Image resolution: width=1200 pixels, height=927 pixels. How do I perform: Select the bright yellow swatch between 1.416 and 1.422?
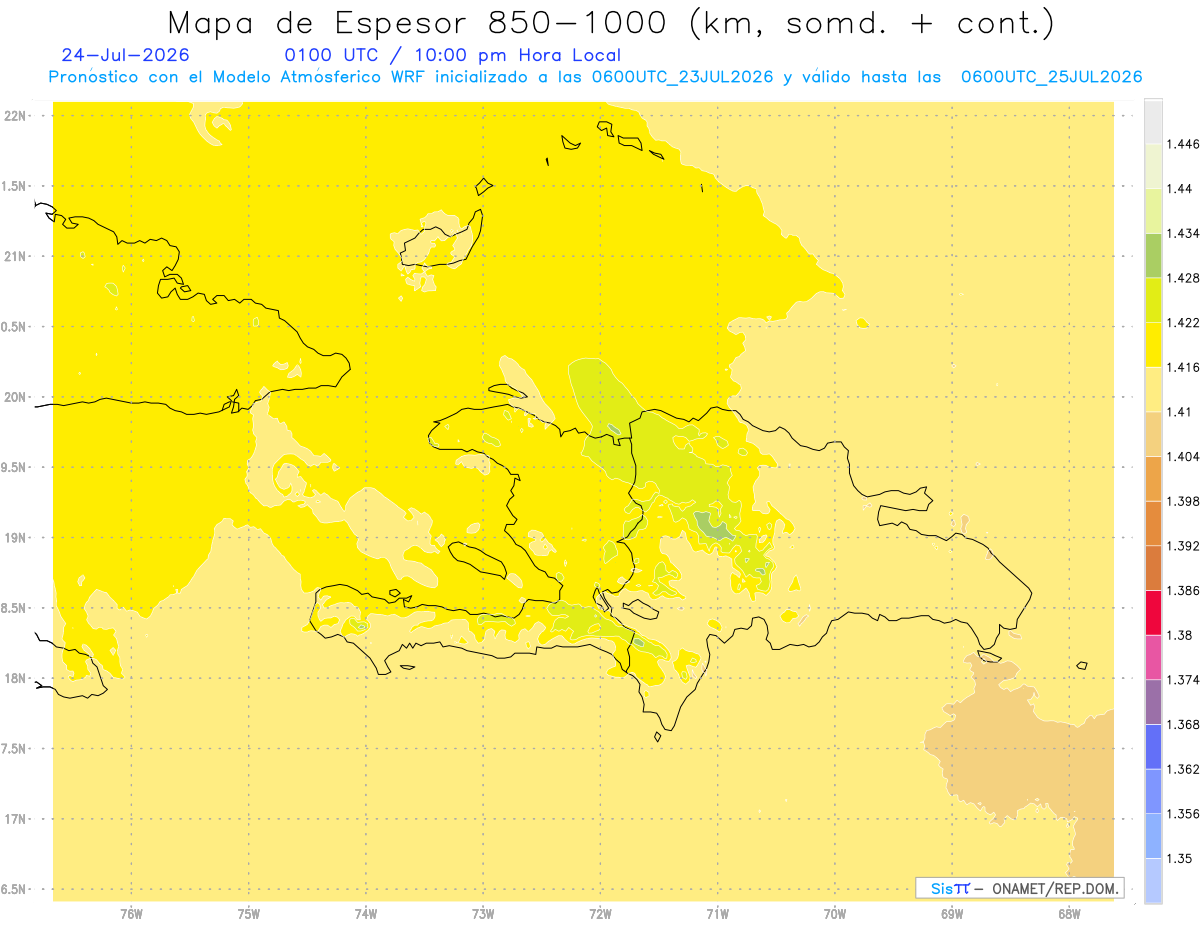pyautogui.click(x=1153, y=345)
